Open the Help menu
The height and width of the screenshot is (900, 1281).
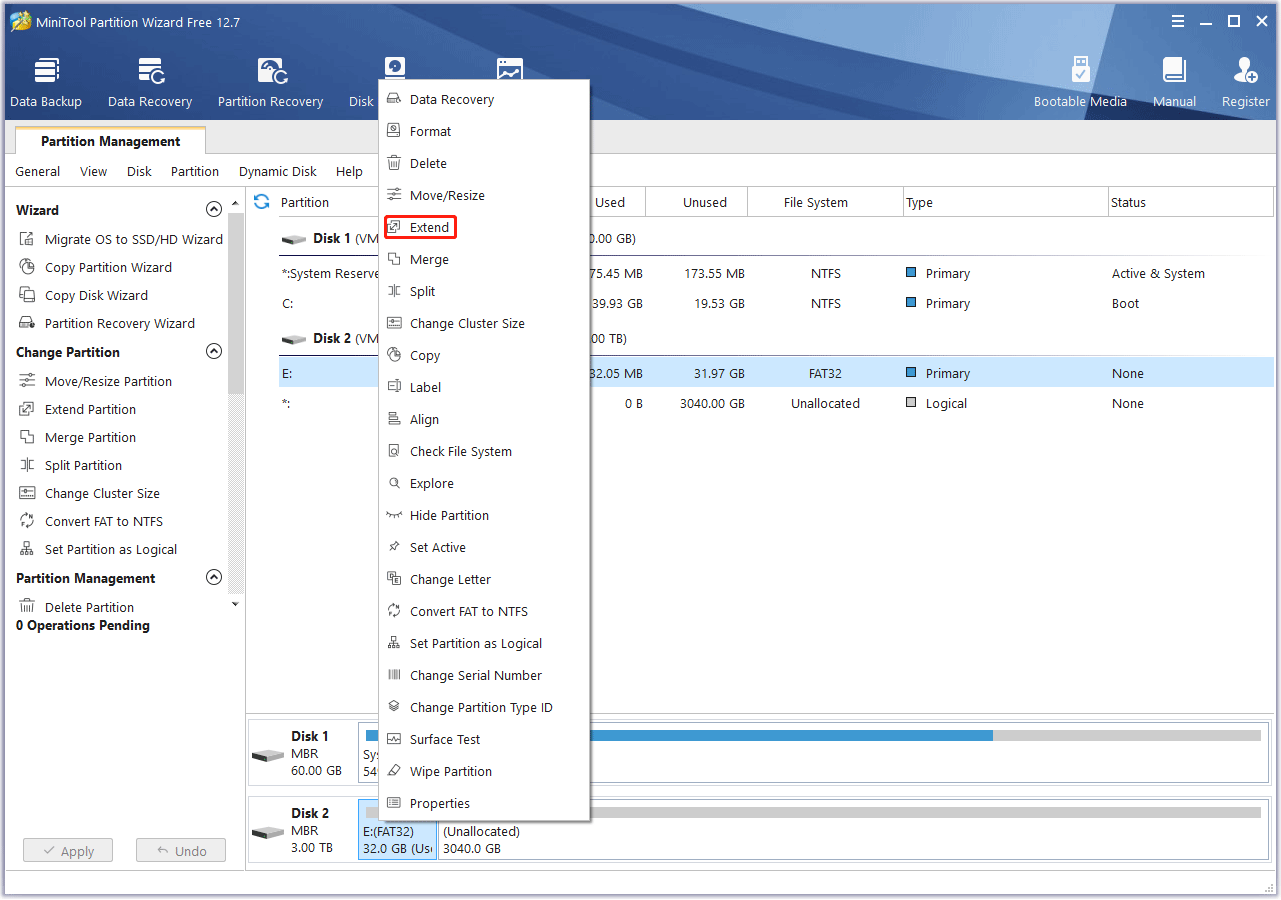(x=349, y=171)
